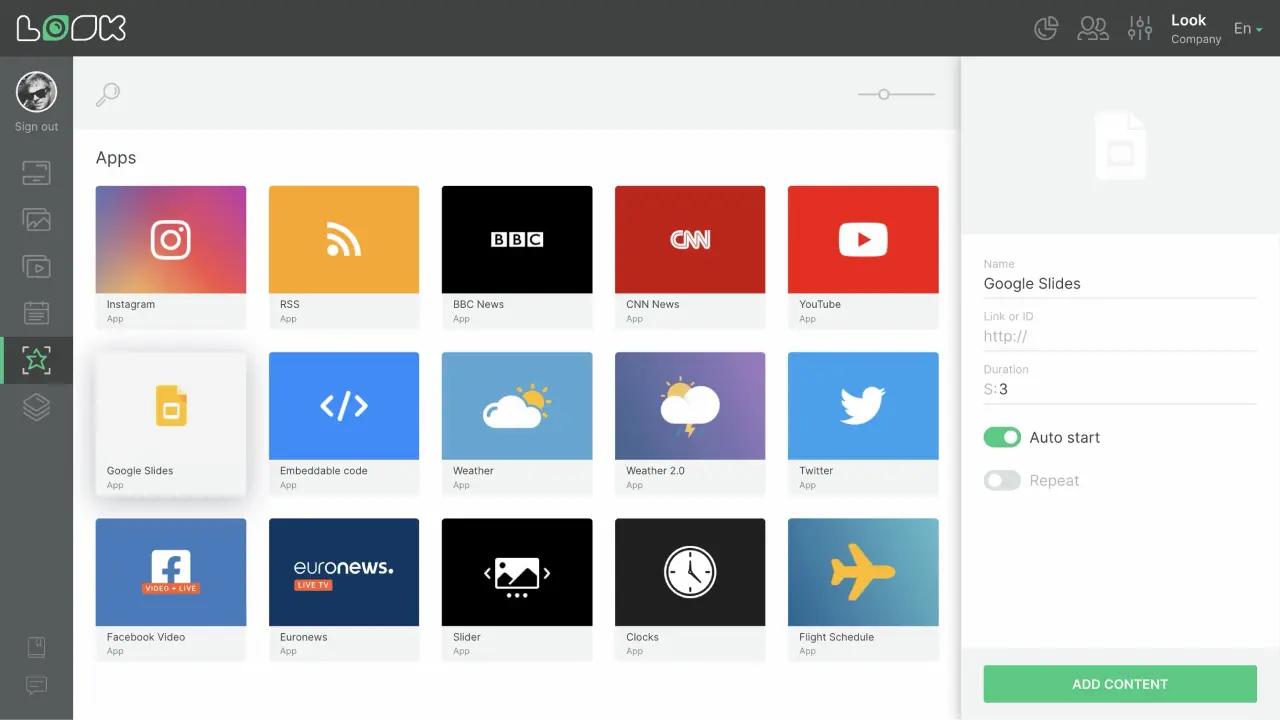The image size is (1280, 720).
Task: Open the media gallery sidebar icon
Action: pos(36,219)
